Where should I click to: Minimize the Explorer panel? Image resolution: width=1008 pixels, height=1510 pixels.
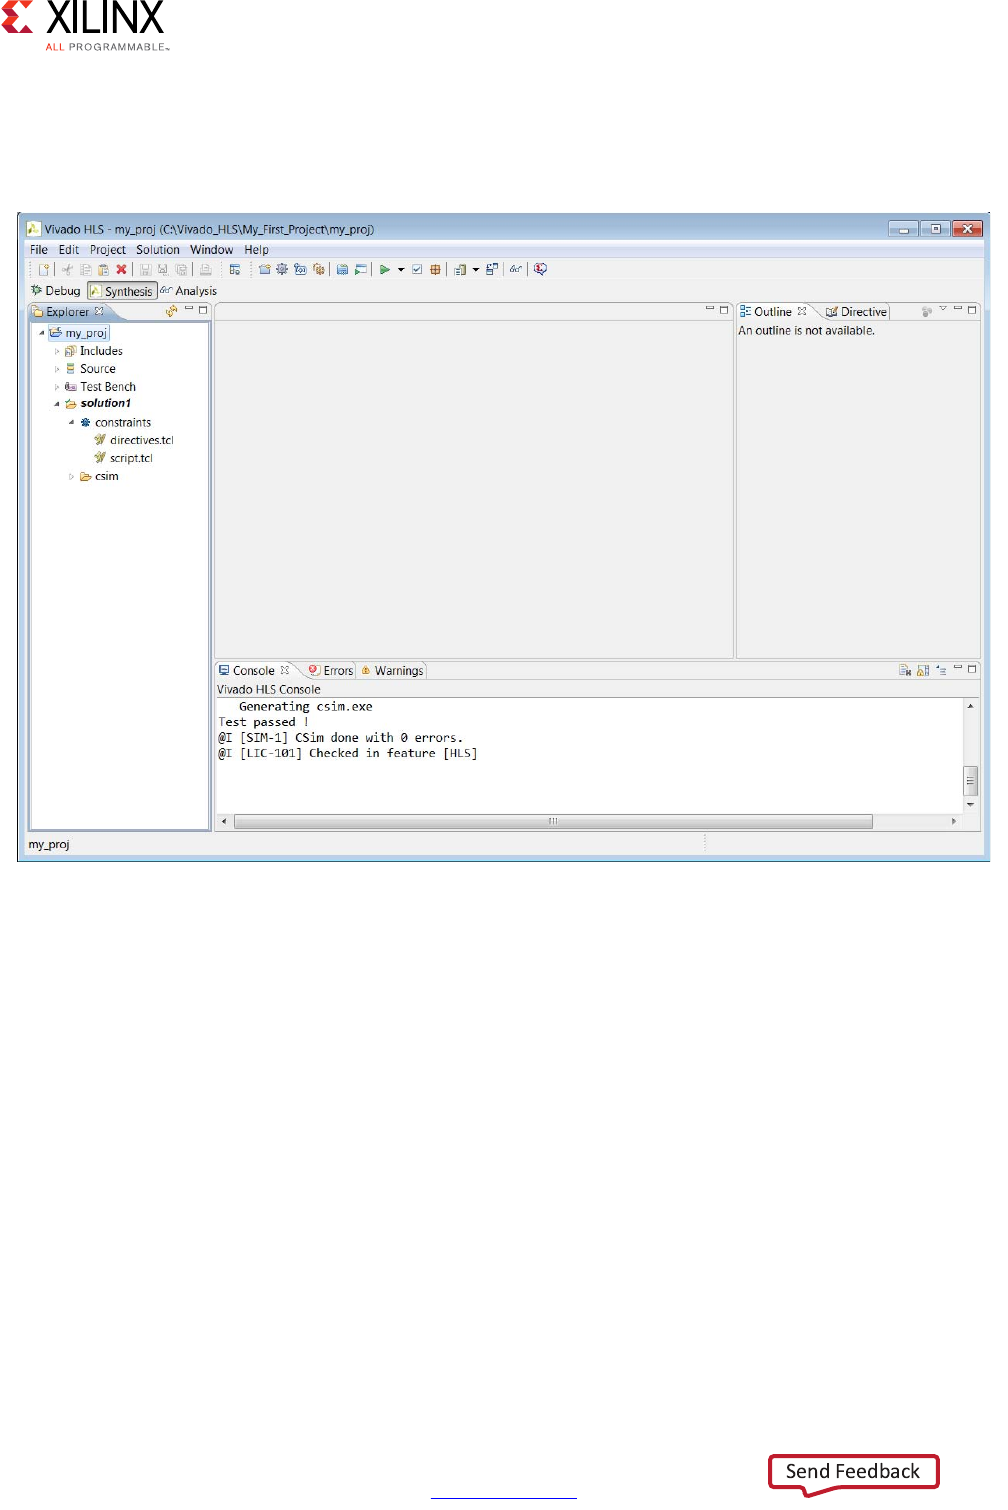point(188,309)
